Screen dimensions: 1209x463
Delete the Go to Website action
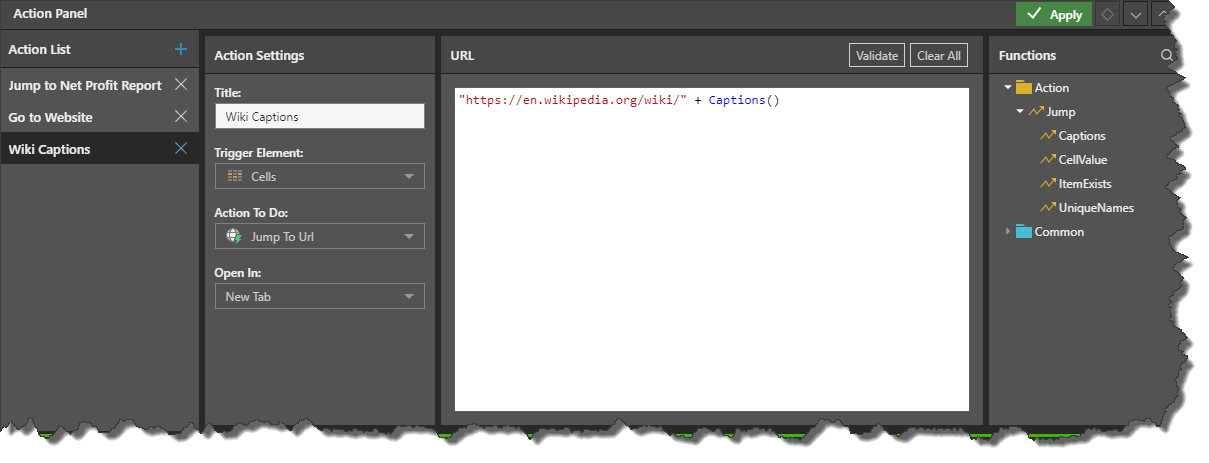click(181, 117)
